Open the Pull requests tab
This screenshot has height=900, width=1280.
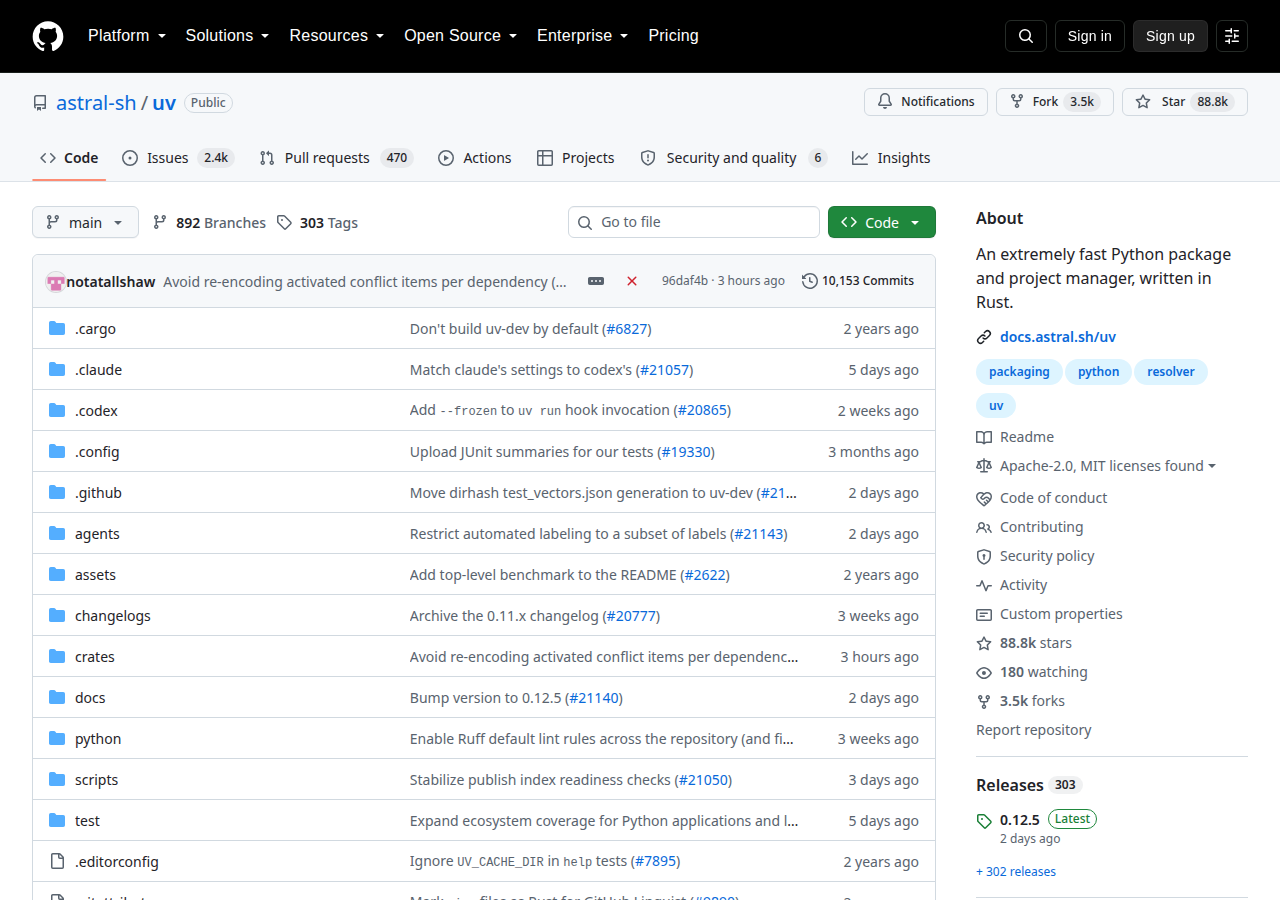pos(336,158)
